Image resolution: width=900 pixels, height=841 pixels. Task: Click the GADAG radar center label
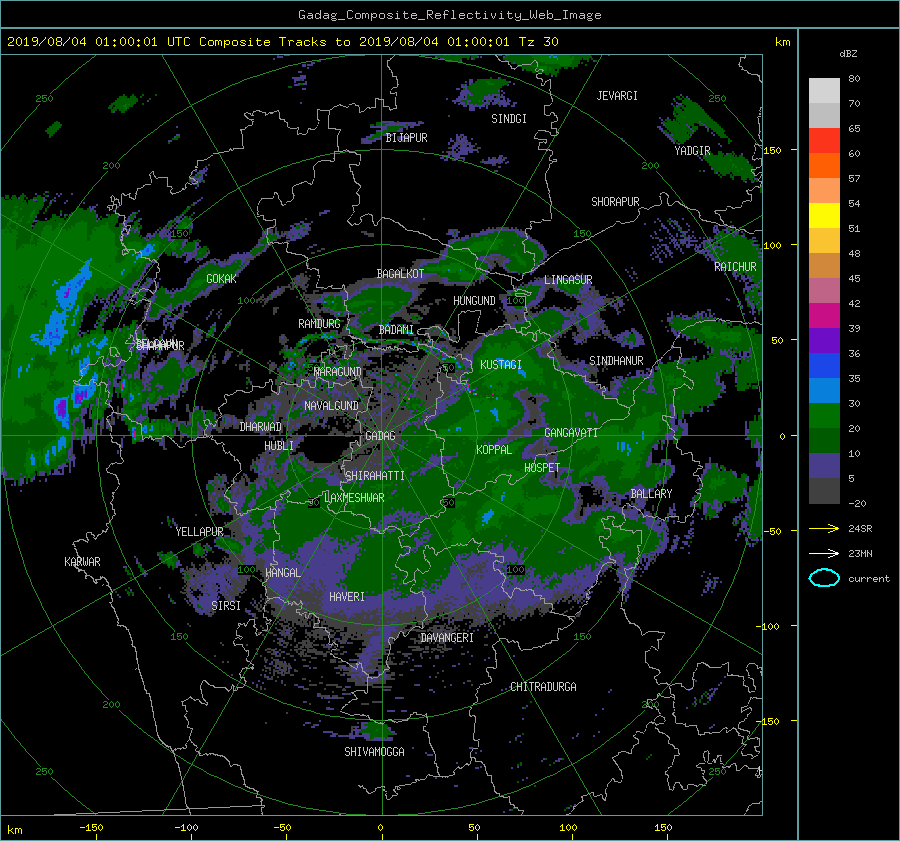click(x=380, y=436)
